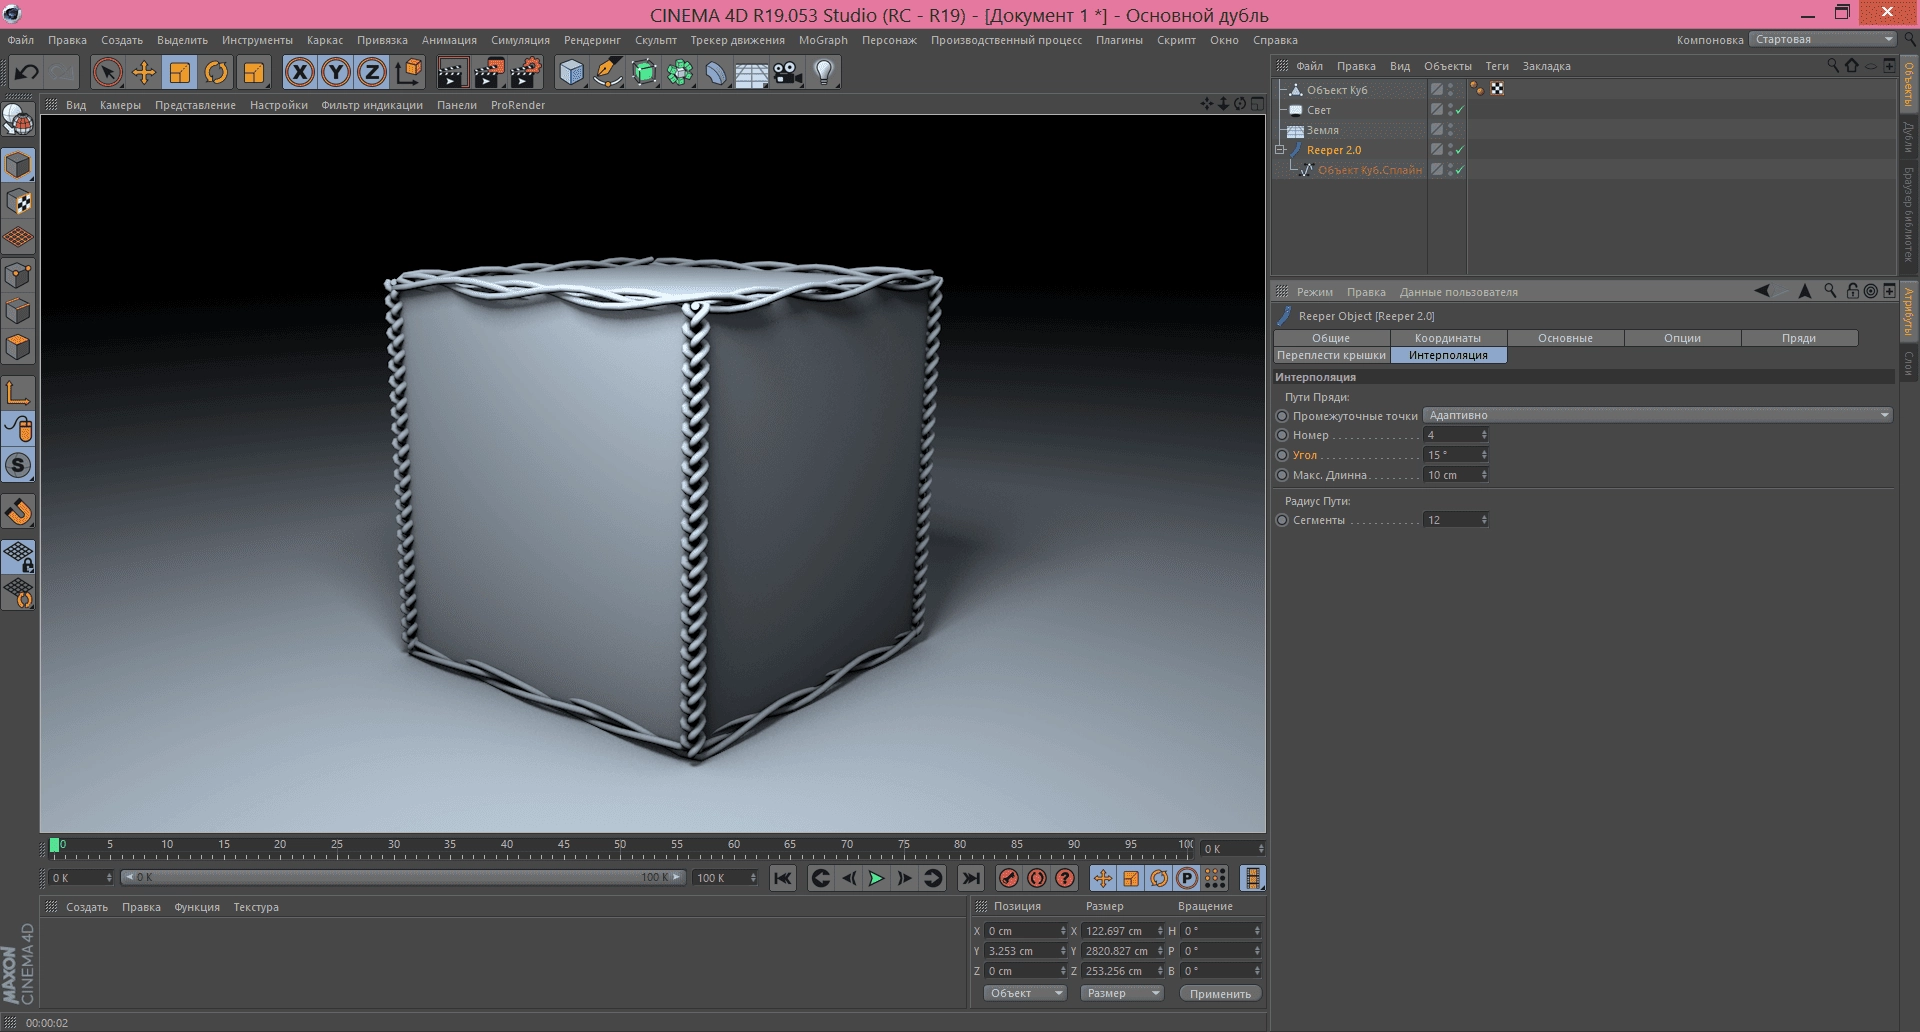This screenshot has width=1920, height=1032.
Task: Select Объект Куб.Сплайн child item
Action: 1370,170
